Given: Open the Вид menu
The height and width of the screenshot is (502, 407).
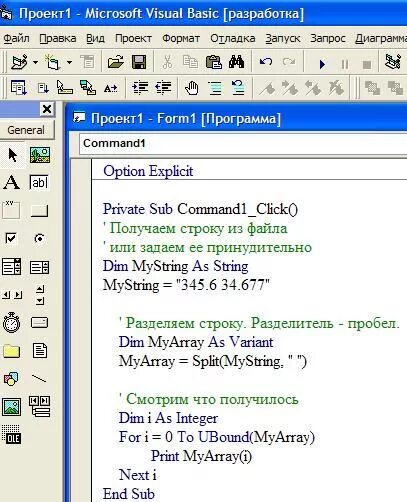Looking at the screenshot, I should (95, 39).
